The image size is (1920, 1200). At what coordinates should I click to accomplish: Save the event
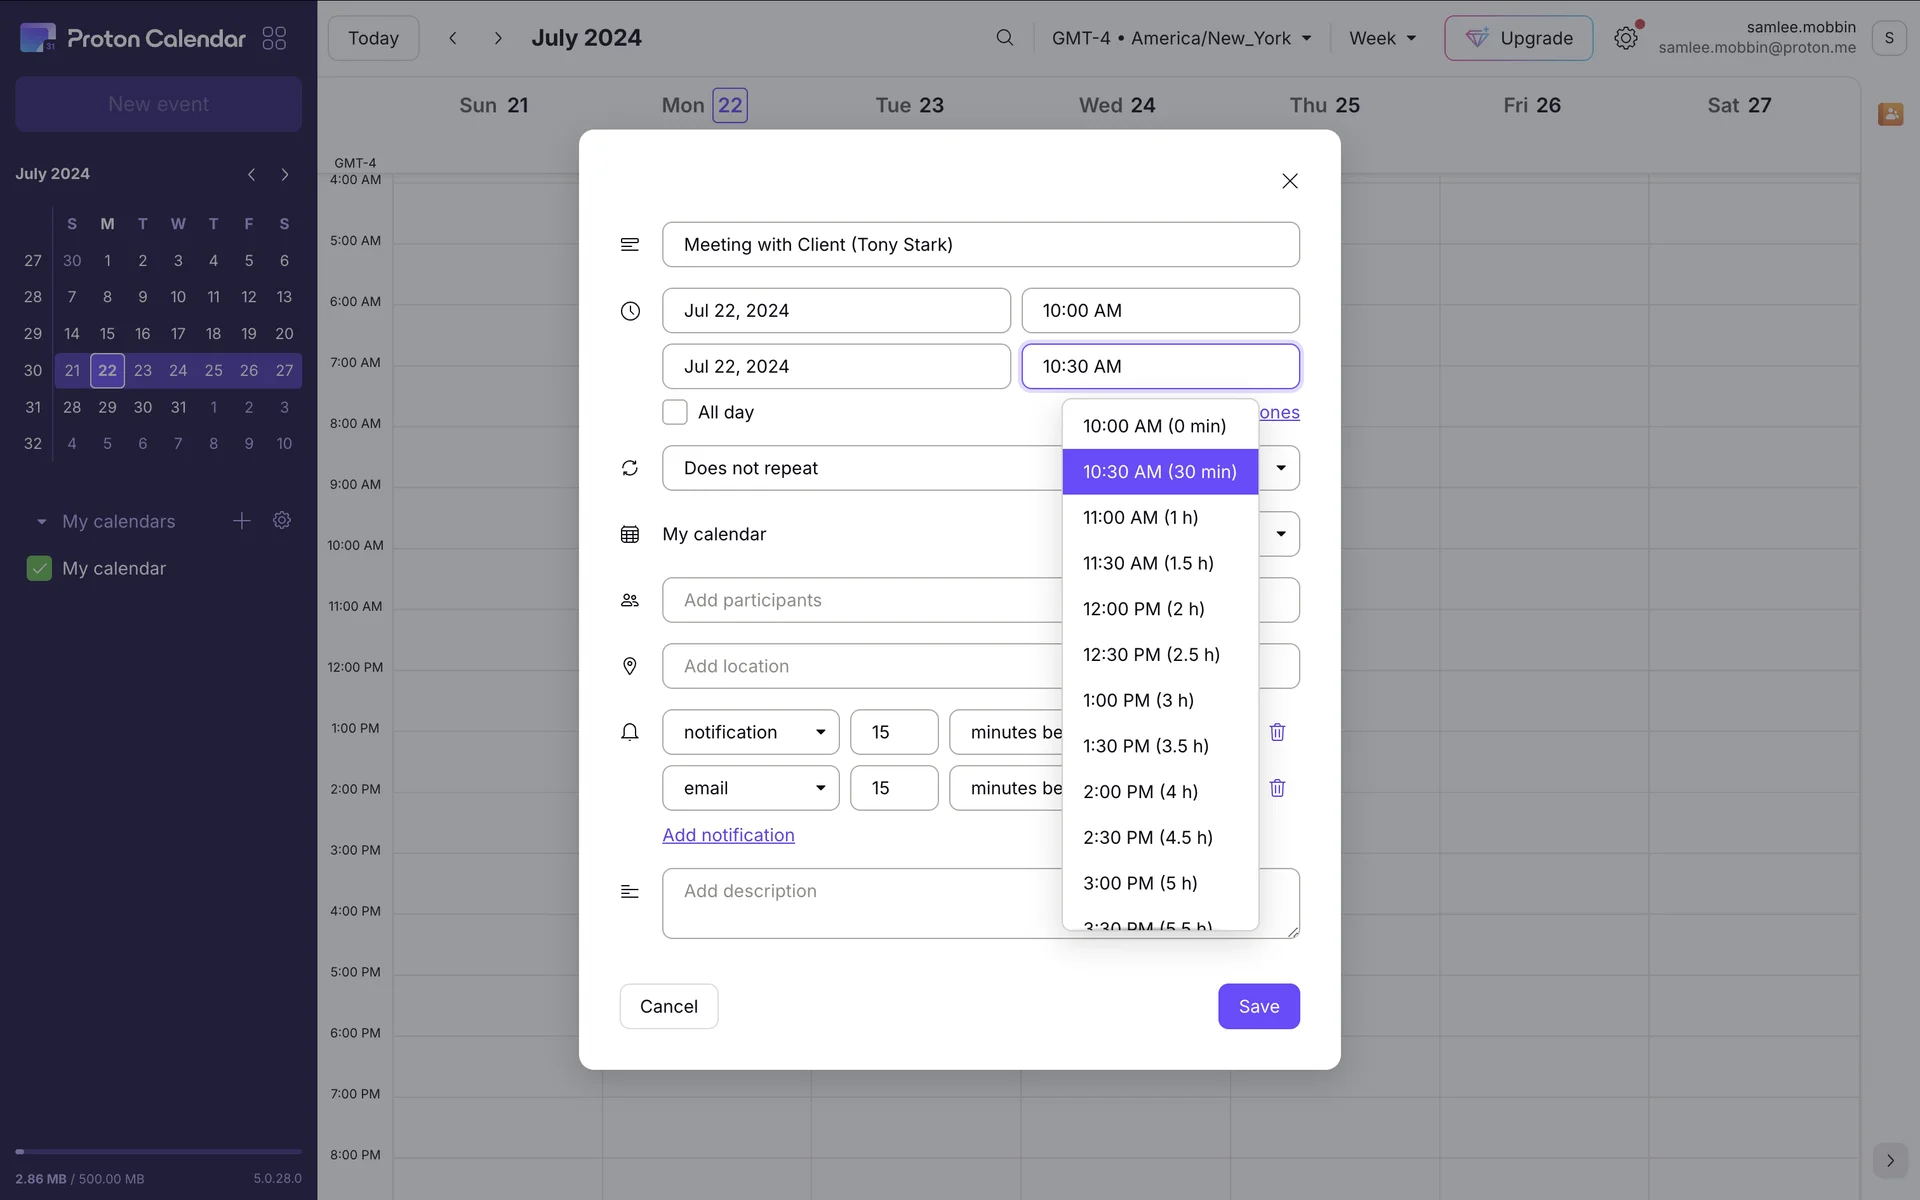click(x=1258, y=1006)
